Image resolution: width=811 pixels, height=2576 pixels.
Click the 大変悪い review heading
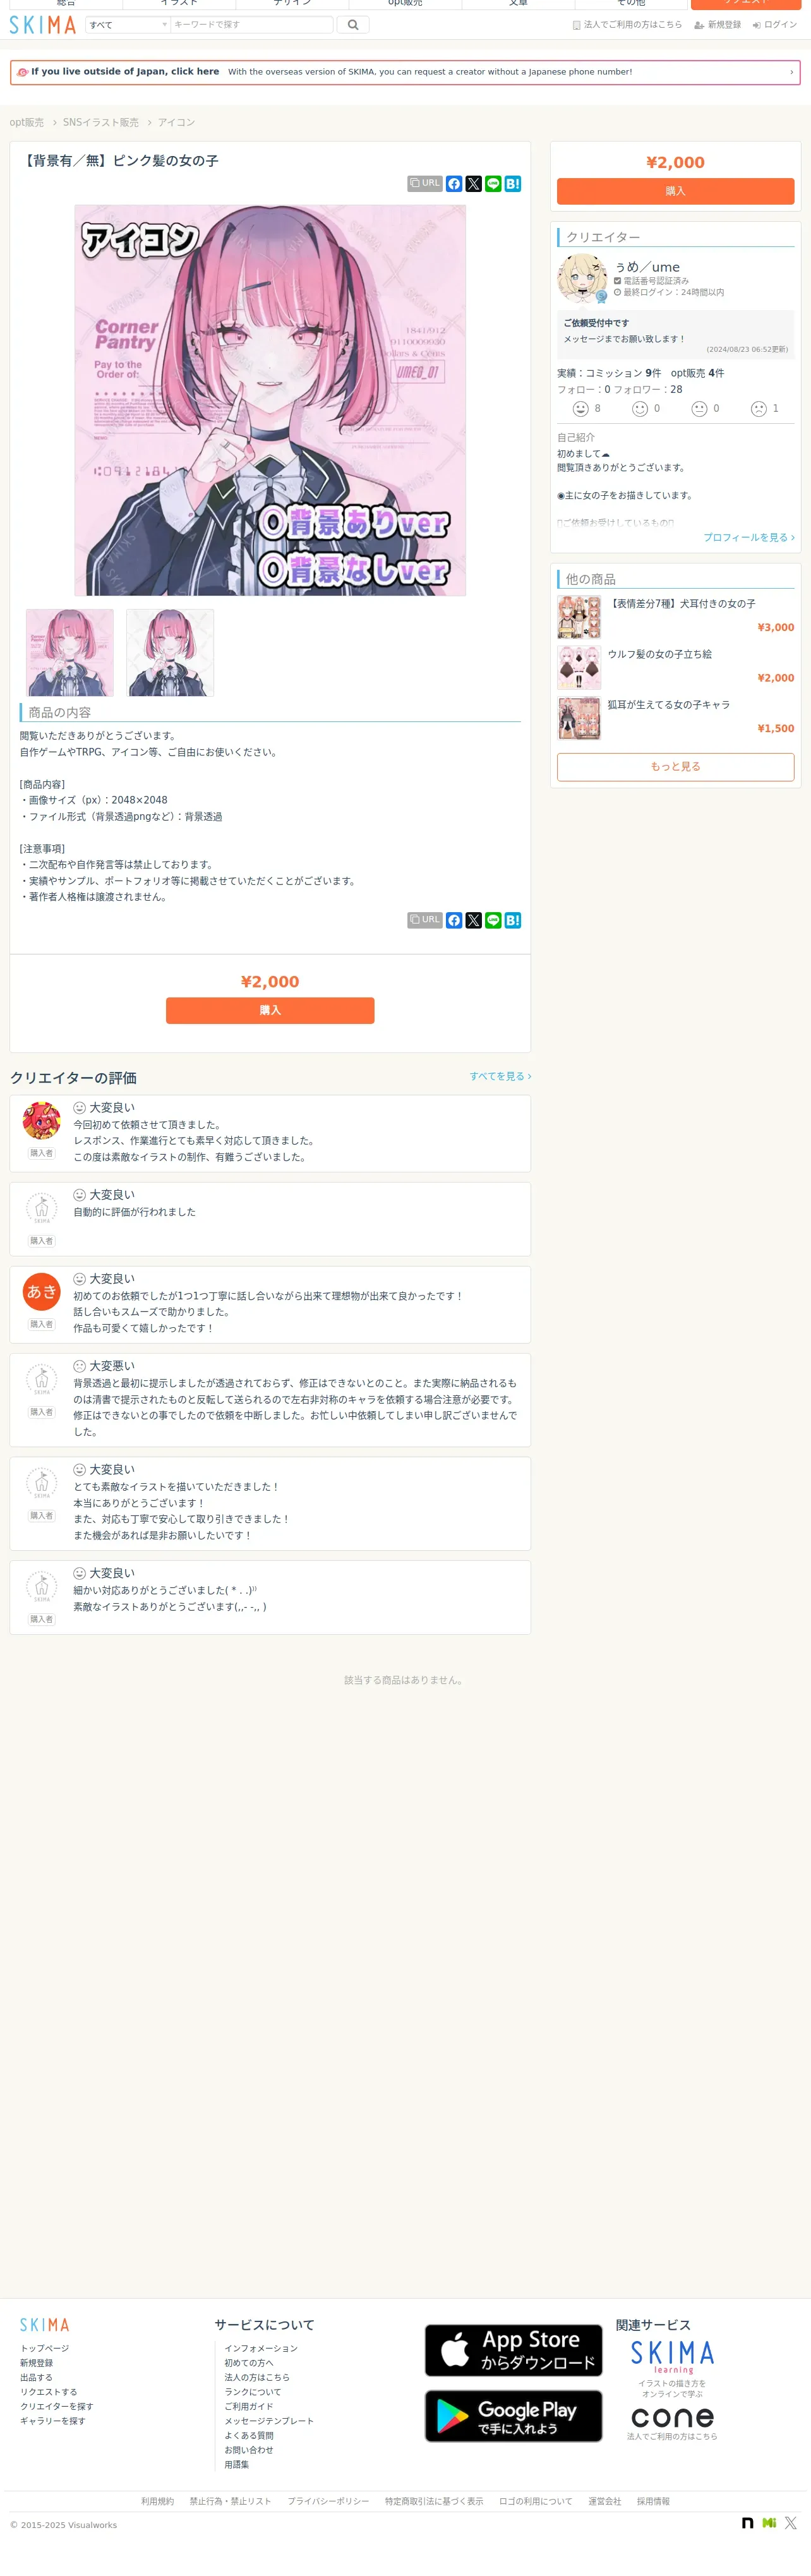(x=111, y=1366)
